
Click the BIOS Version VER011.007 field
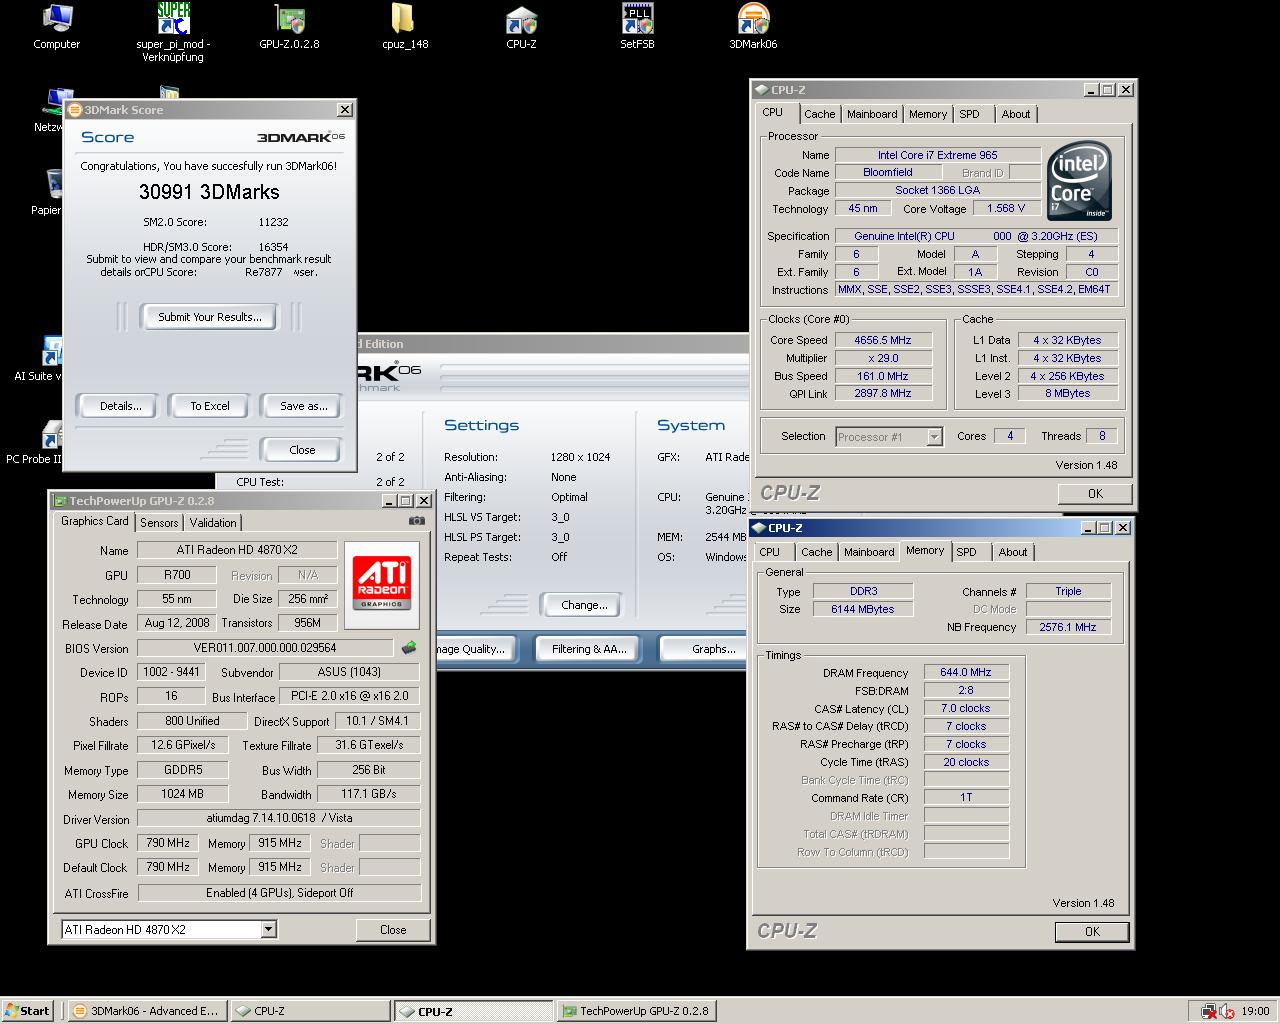(265, 648)
